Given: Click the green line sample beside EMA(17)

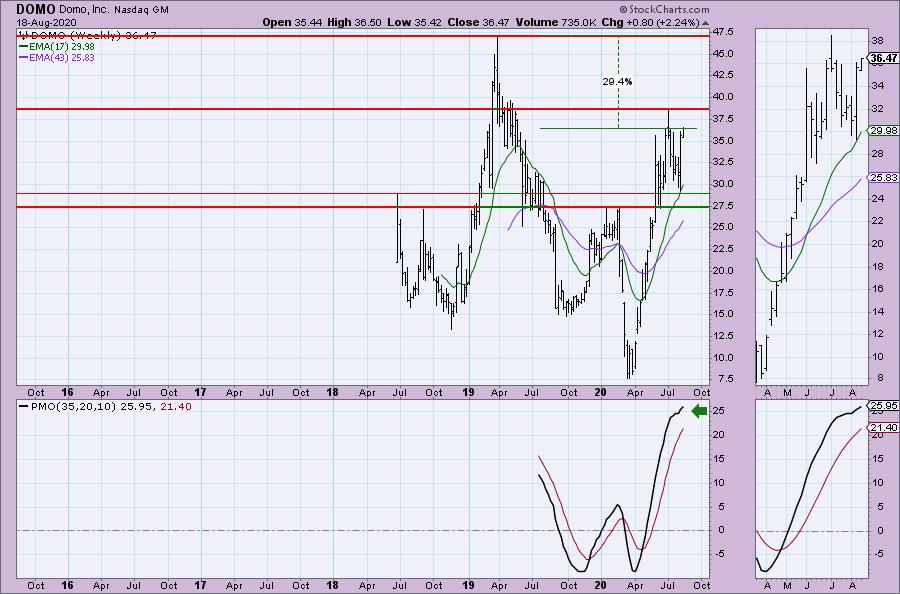Looking at the screenshot, I should (x=23, y=46).
